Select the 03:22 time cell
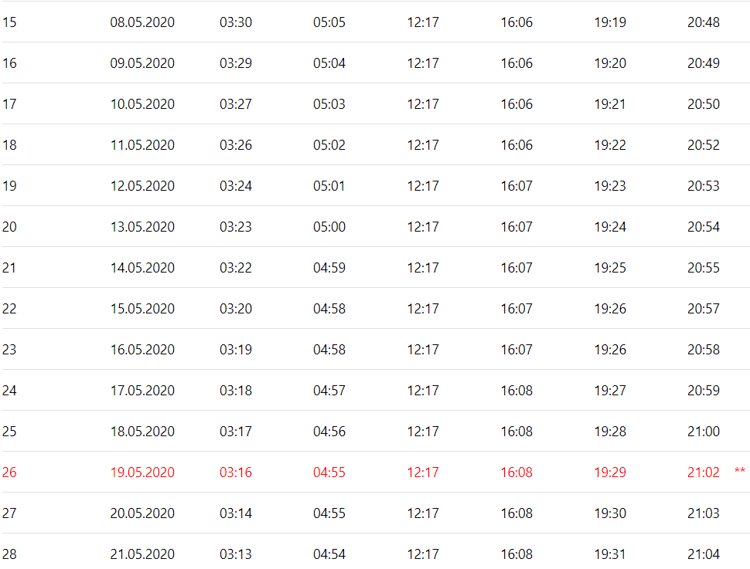This screenshot has width=750, height=569. (236, 268)
